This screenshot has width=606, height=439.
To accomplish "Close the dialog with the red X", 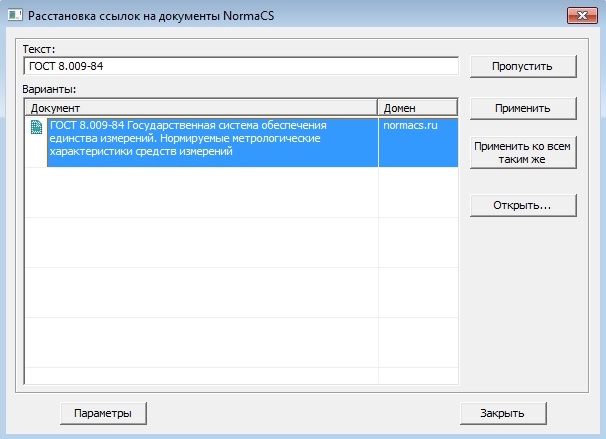I will click(x=582, y=16).
